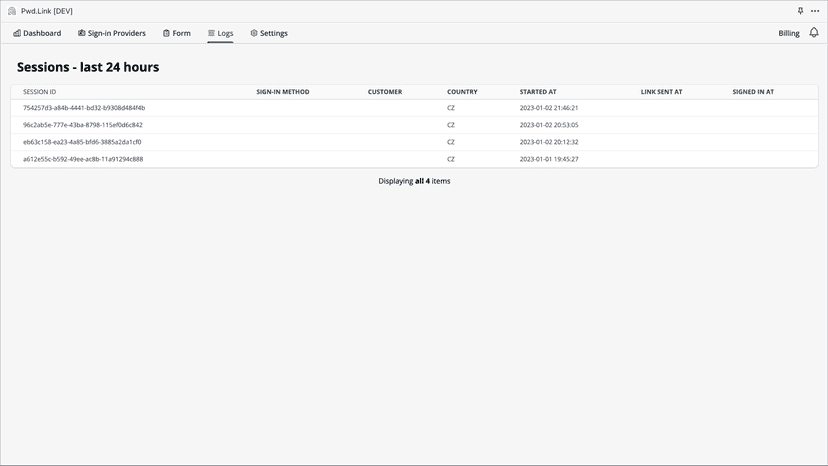The image size is (828, 466).
Task: Click the "Sessions - last 24 hours" heading
Action: click(88, 67)
